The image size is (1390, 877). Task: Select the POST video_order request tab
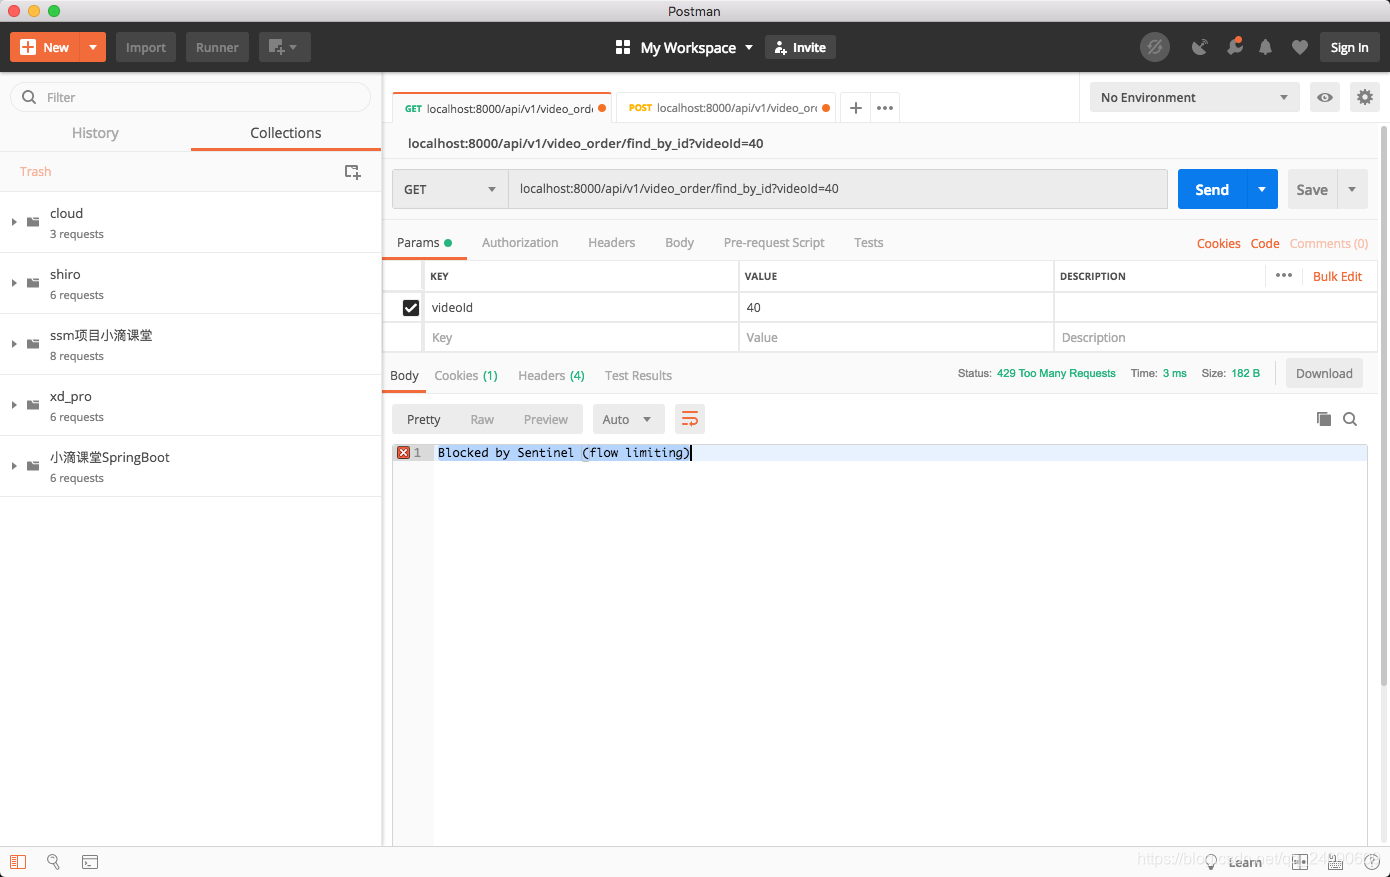(x=727, y=108)
